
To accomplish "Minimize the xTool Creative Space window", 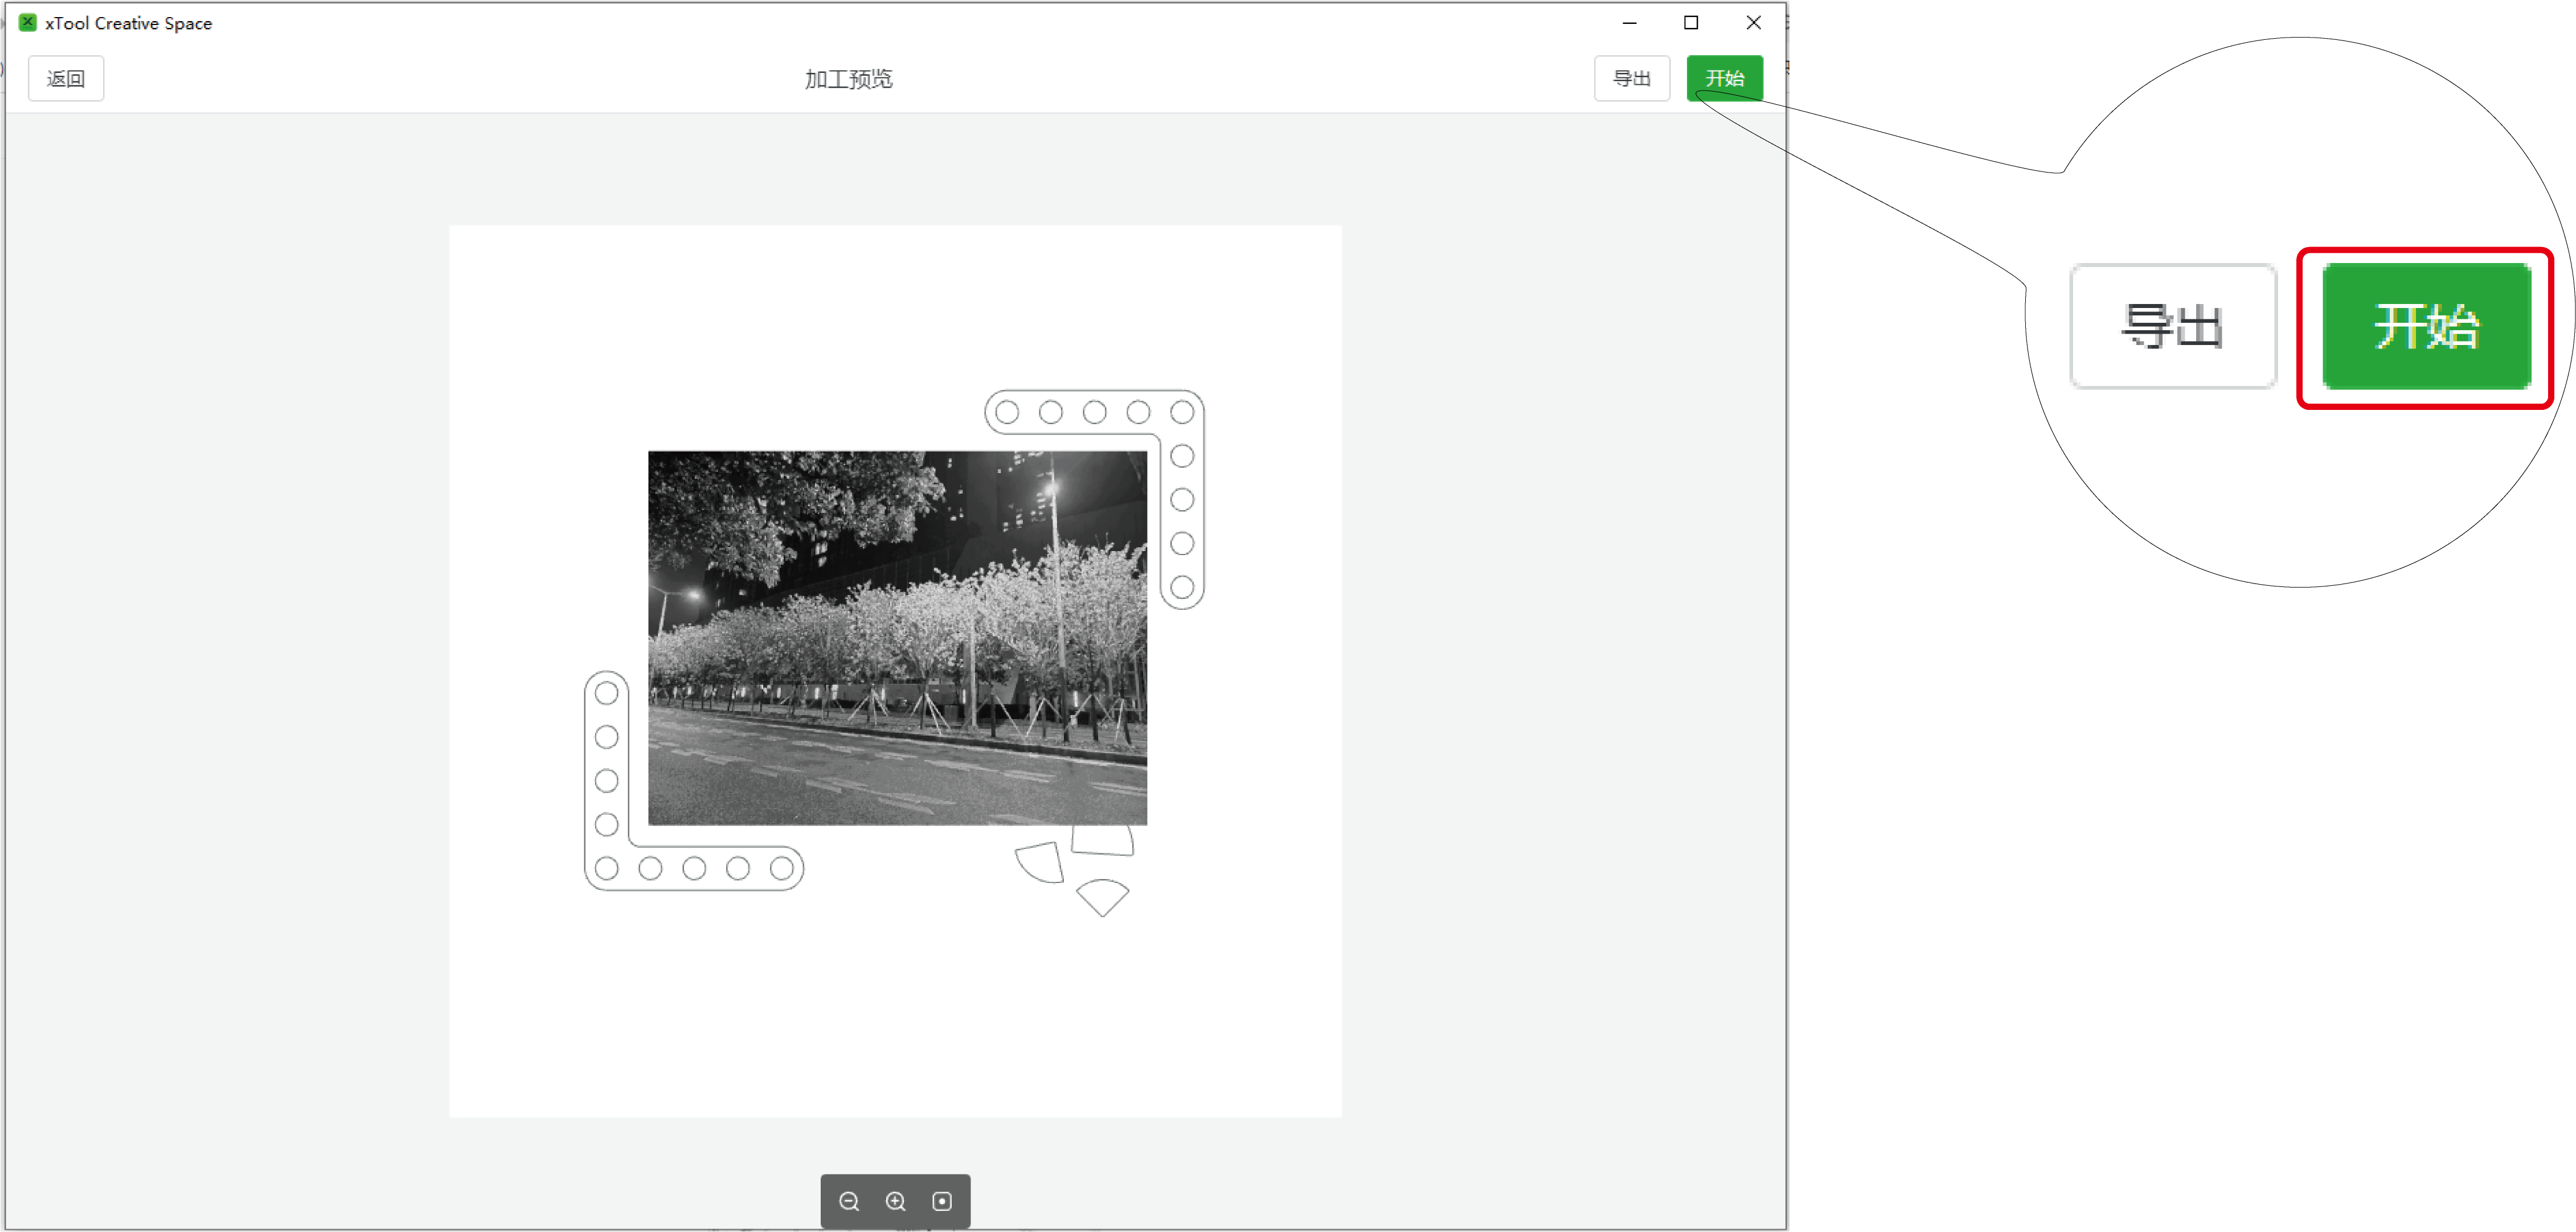I will coord(1629,22).
